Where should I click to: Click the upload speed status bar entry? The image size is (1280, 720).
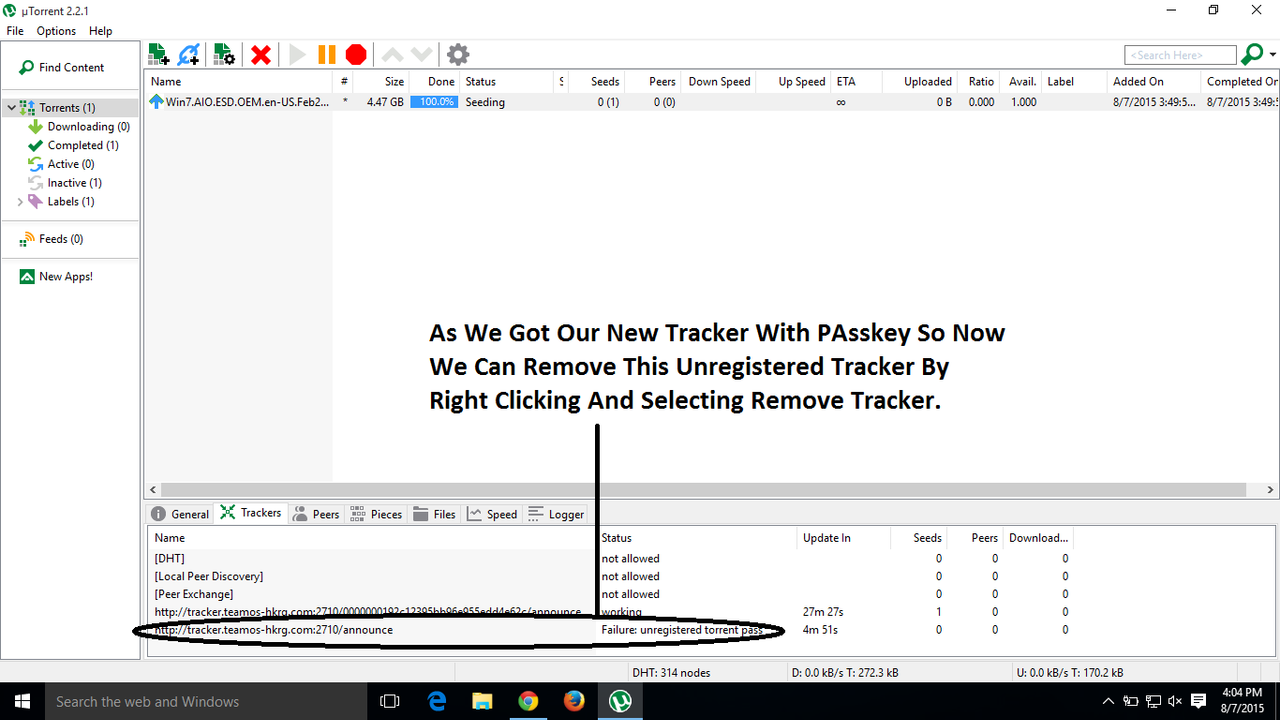1069,672
